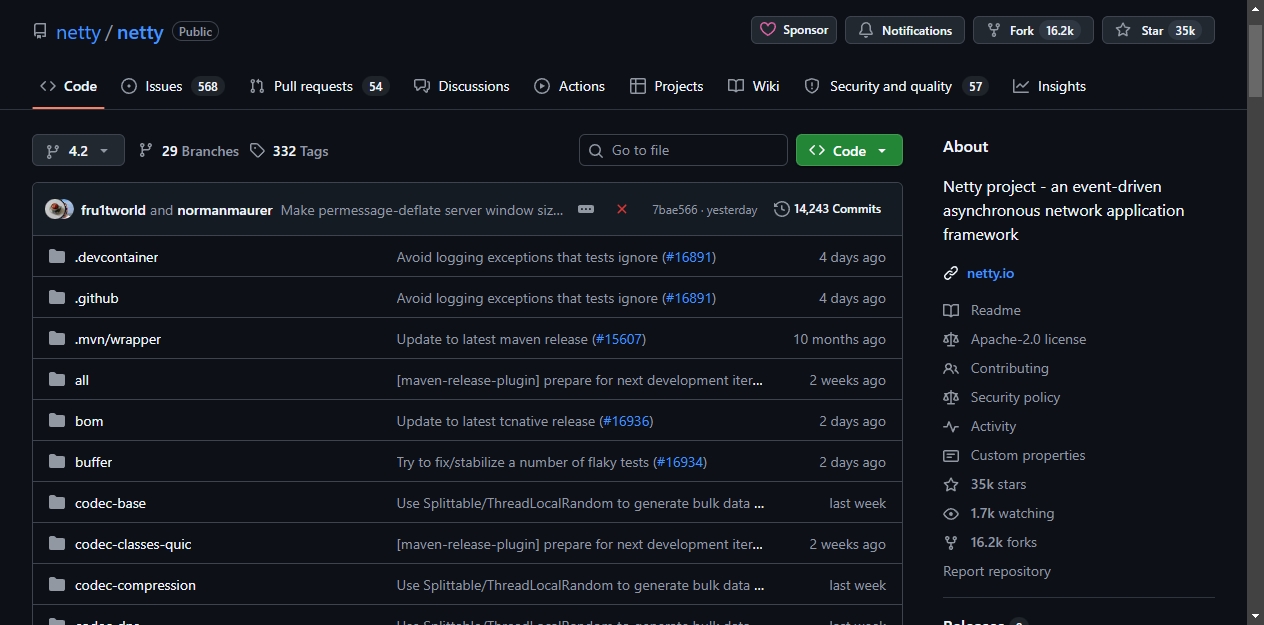Click the page vertical scrollbar thumb
The image size is (1264, 625).
pos(1255,60)
